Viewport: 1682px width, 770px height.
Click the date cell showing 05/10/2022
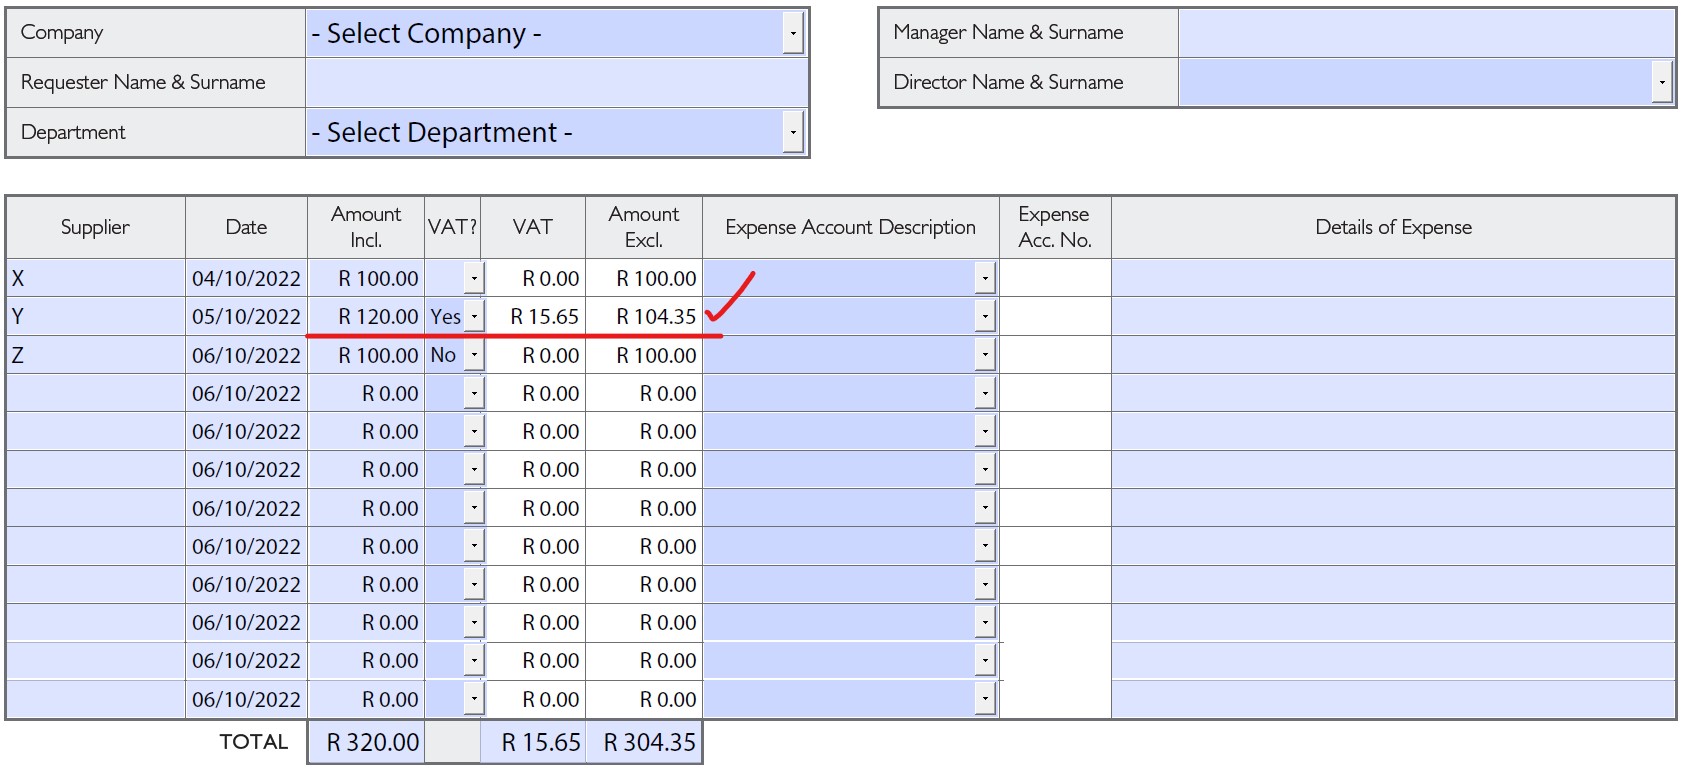246,317
